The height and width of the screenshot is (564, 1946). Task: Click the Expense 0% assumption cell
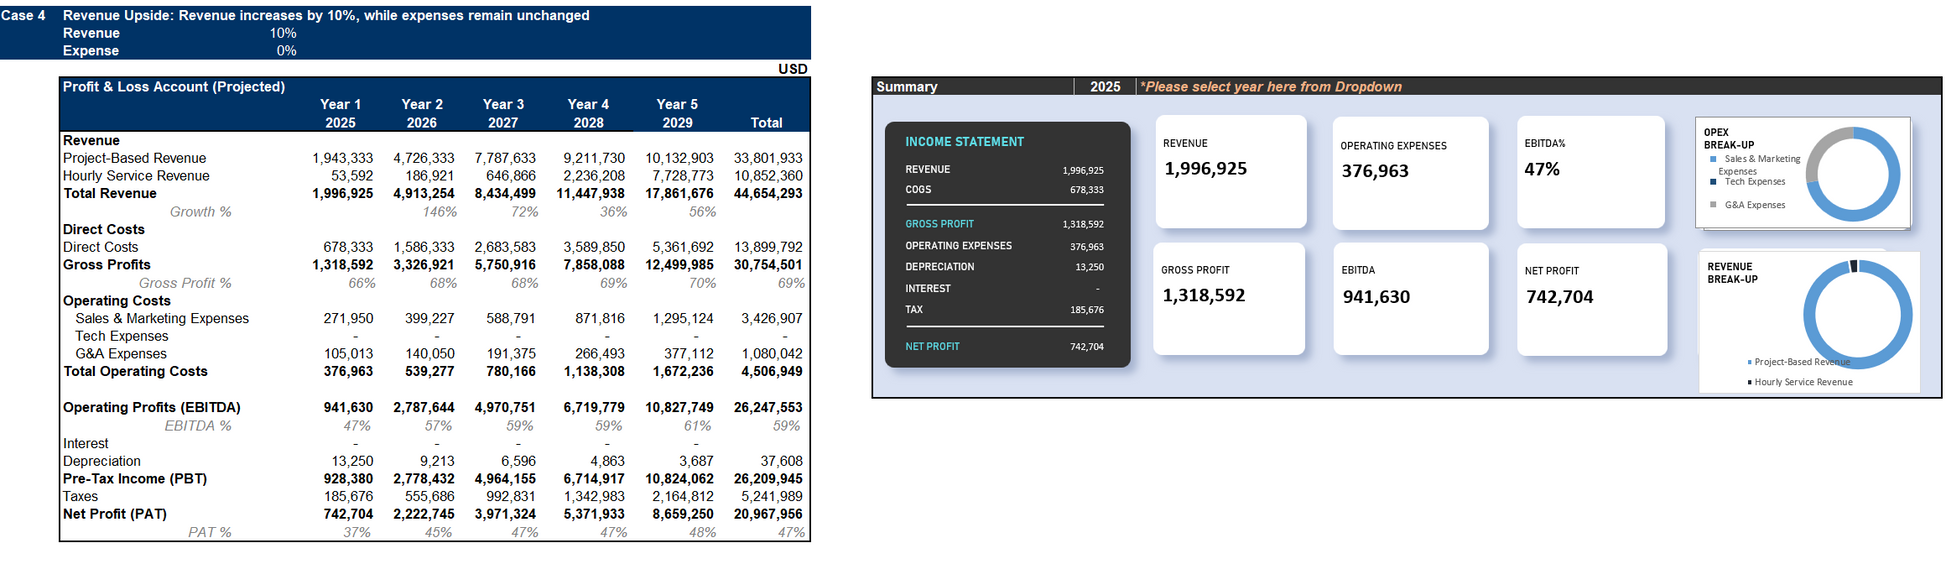[286, 51]
